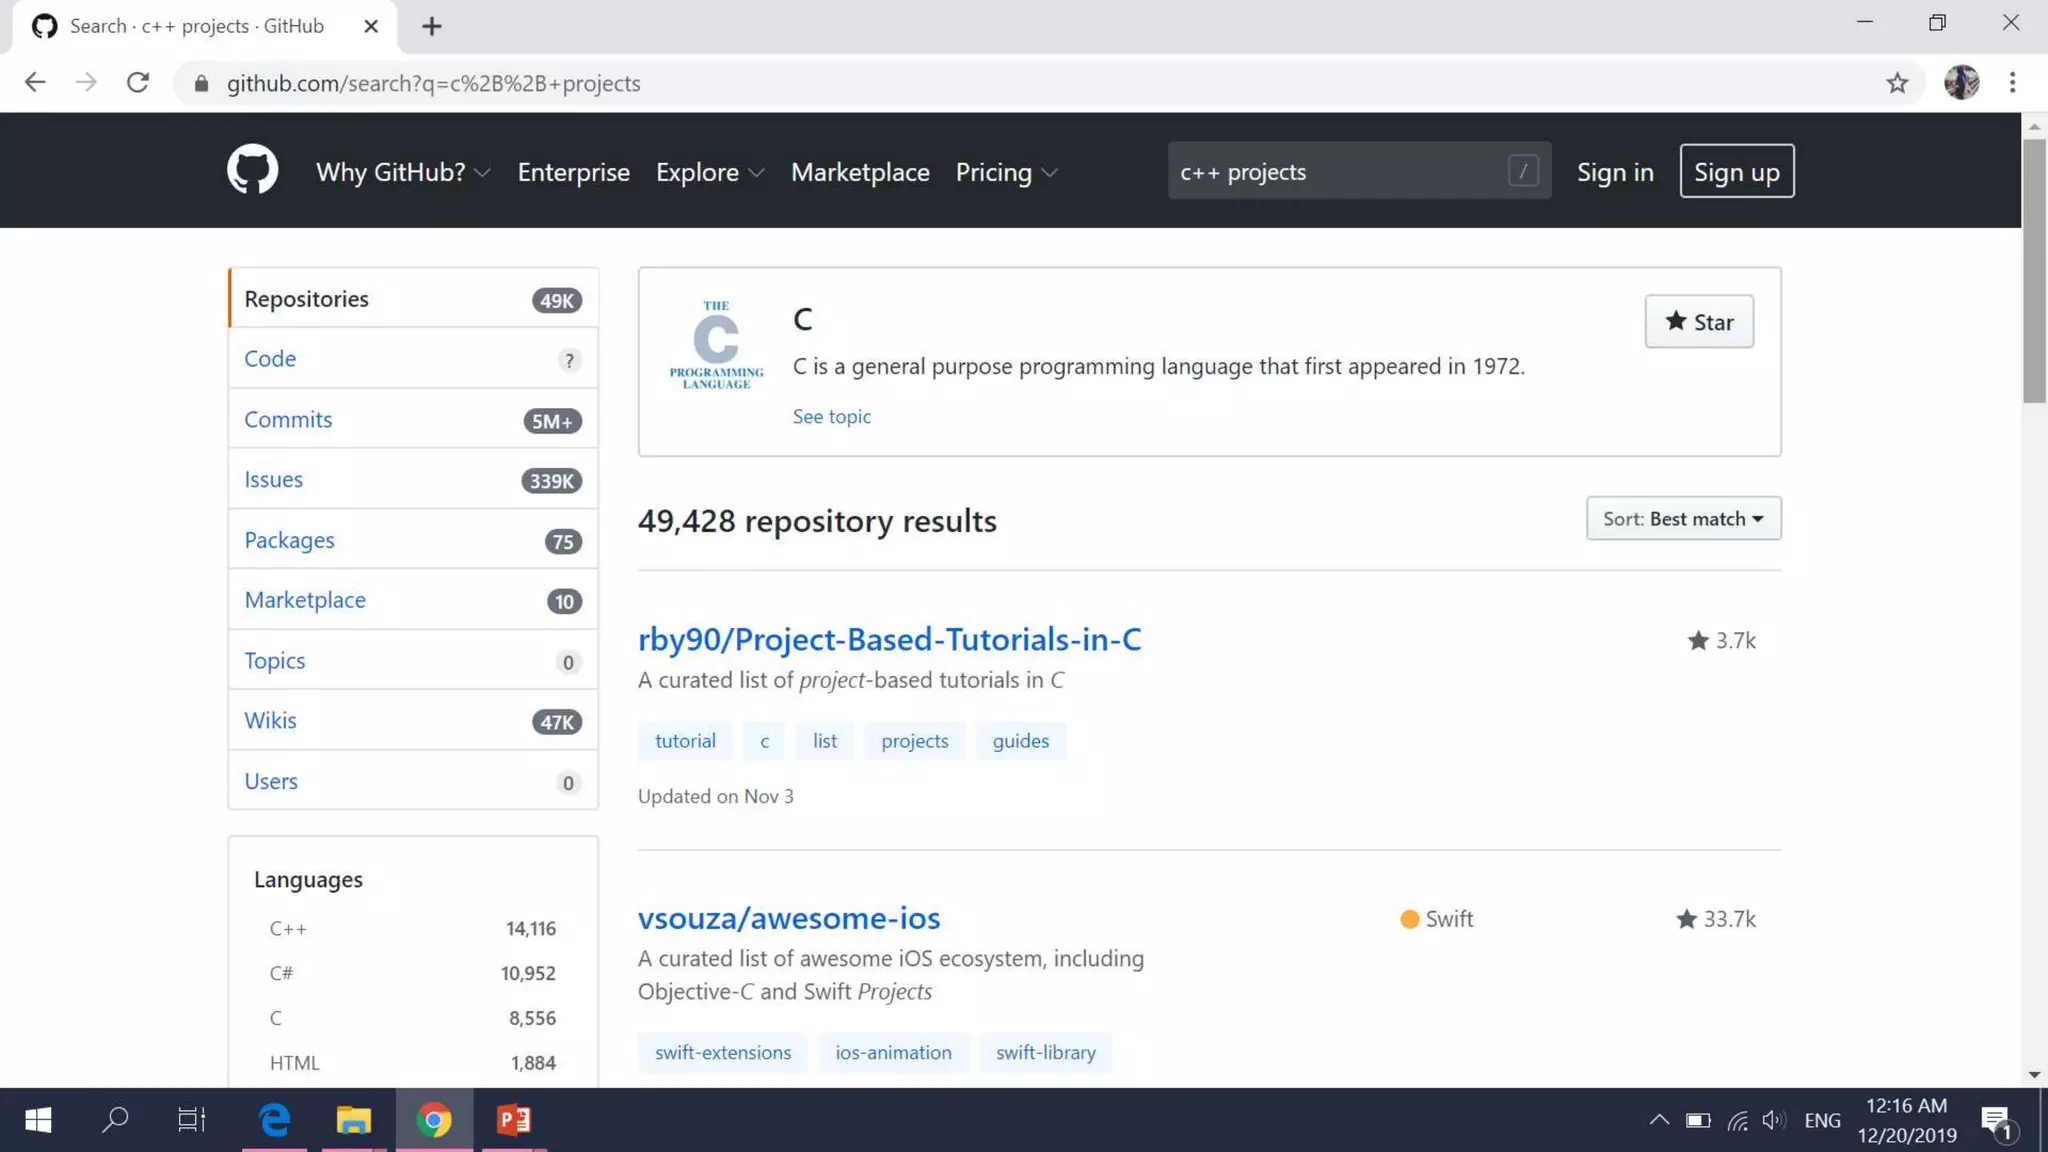Viewport: 2048px width, 1152px height.
Task: Click the GitHub Octocat logo
Action: pos(252,170)
